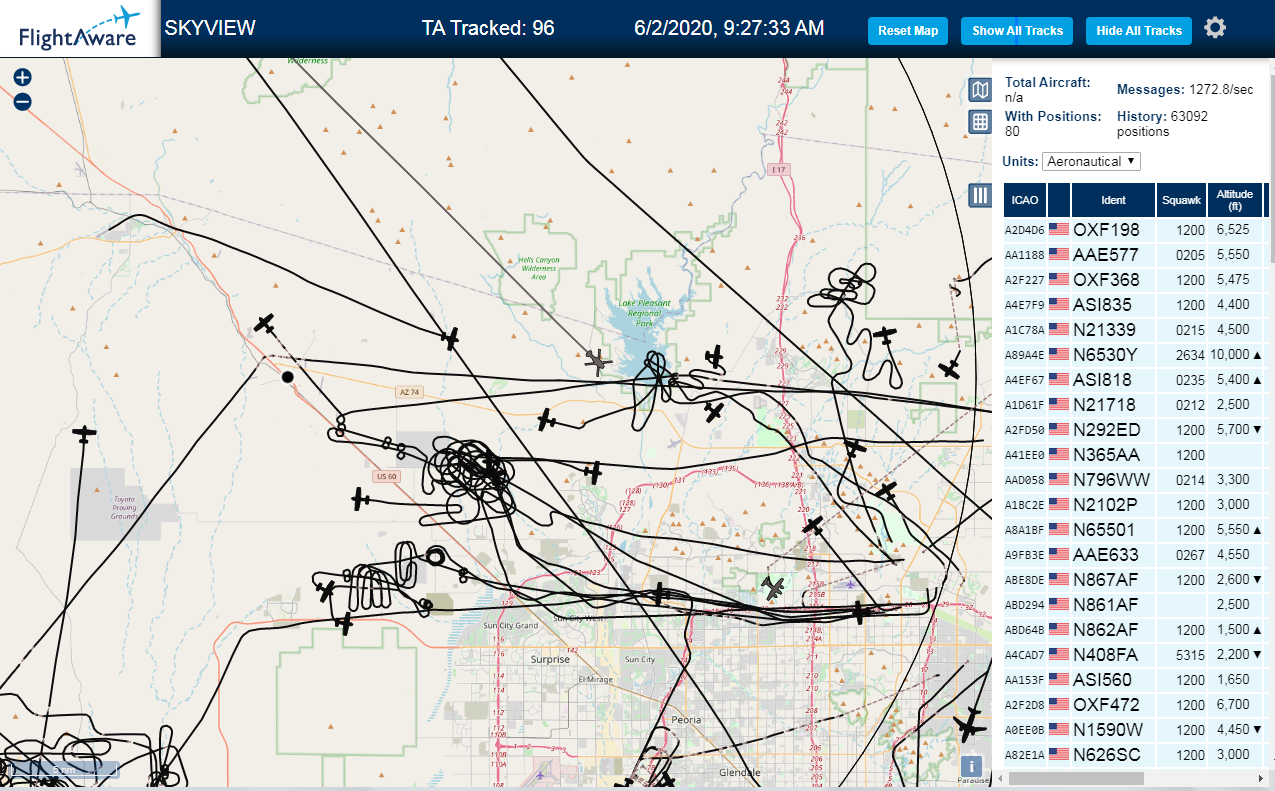This screenshot has height=791, width=1275.
Task: Click the US flag in the OXF198 row
Action: [1059, 230]
